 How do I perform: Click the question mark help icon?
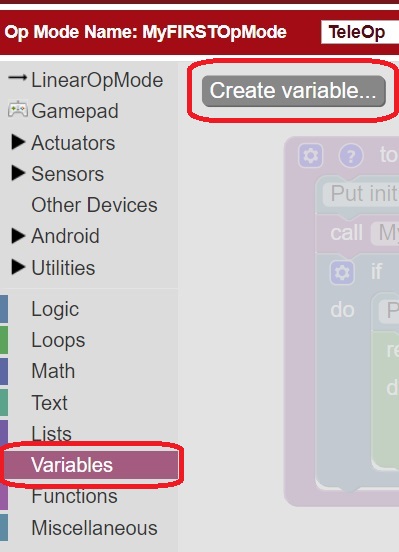pyautogui.click(x=351, y=155)
